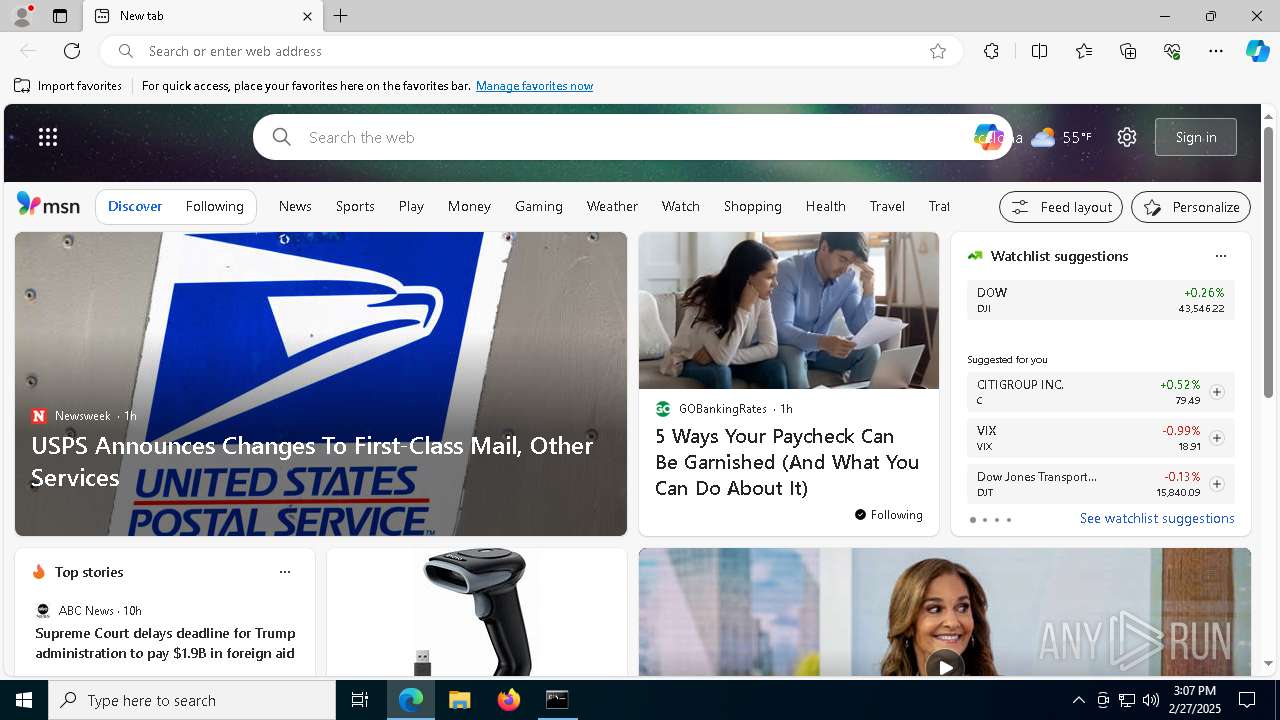The width and height of the screenshot is (1280, 720).
Task: Show hidden system tray icons
Action: click(1078, 700)
